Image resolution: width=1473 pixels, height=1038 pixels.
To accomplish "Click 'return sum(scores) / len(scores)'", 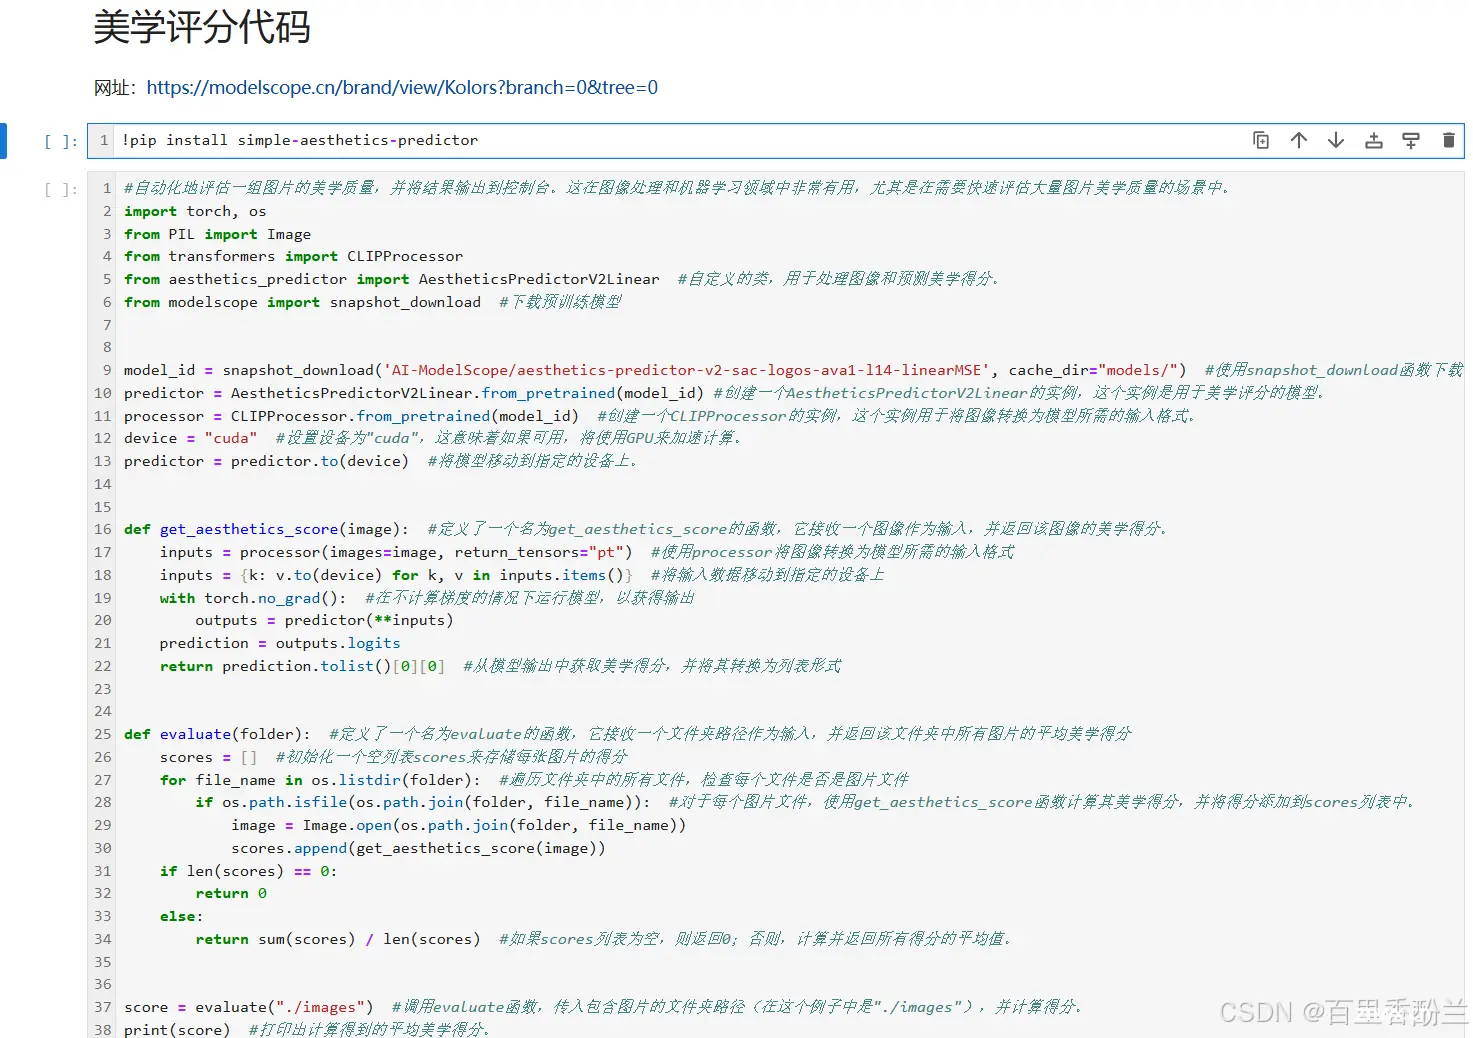I will (338, 939).
